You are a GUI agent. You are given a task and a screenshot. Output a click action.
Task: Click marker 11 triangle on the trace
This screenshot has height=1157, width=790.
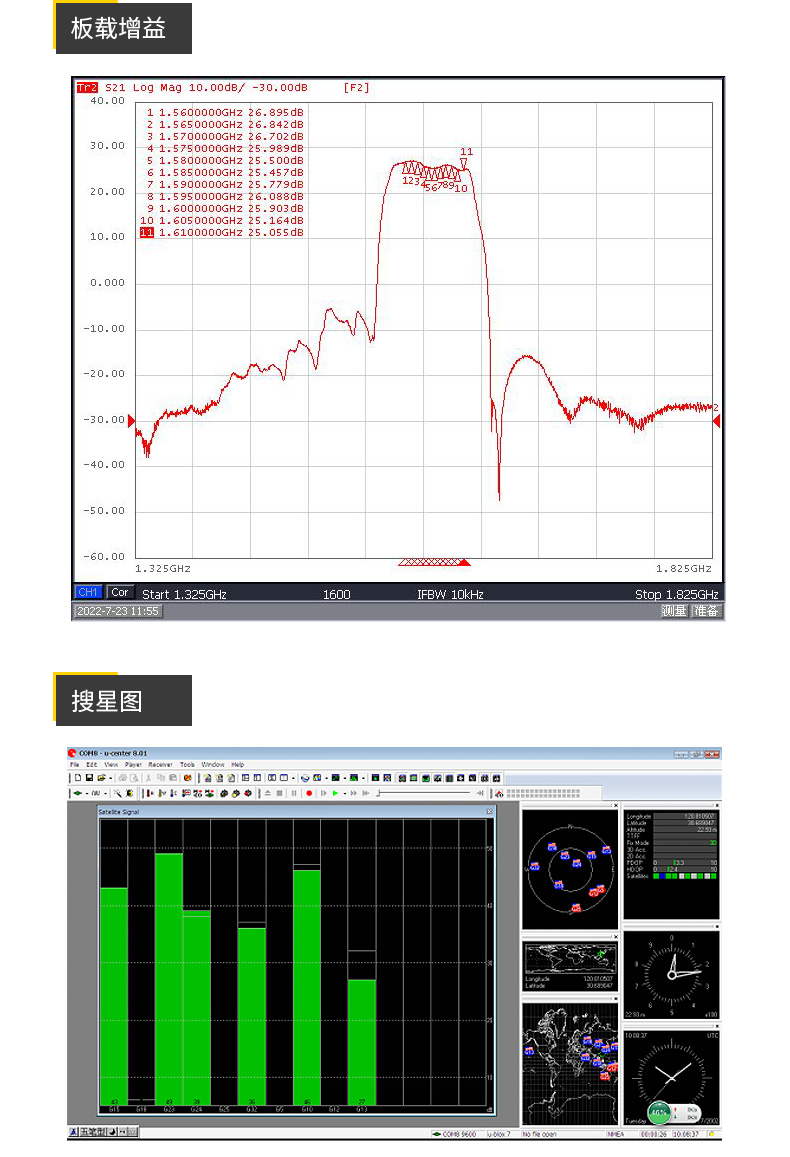pyautogui.click(x=464, y=163)
